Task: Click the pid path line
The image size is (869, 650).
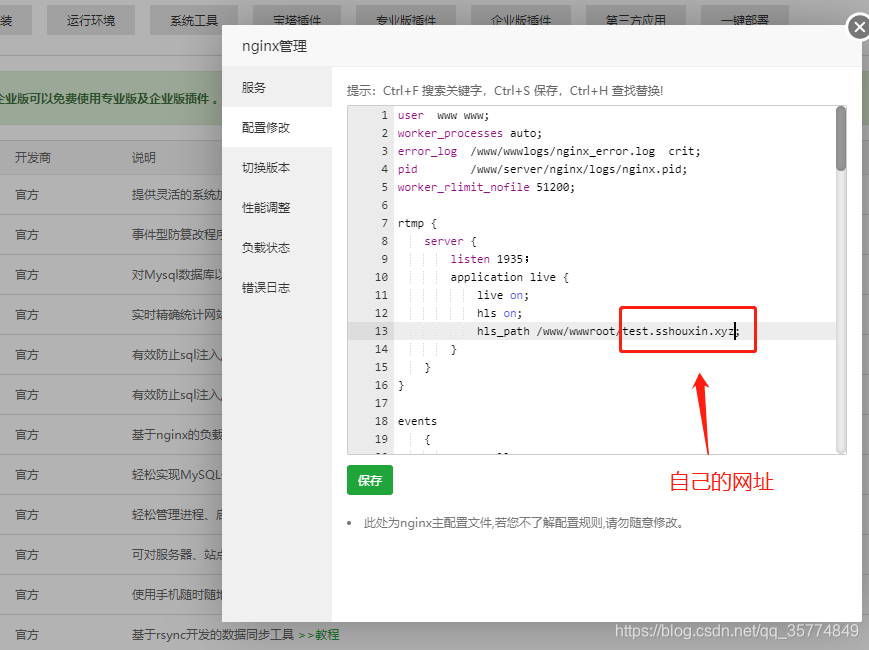Action: pos(542,169)
